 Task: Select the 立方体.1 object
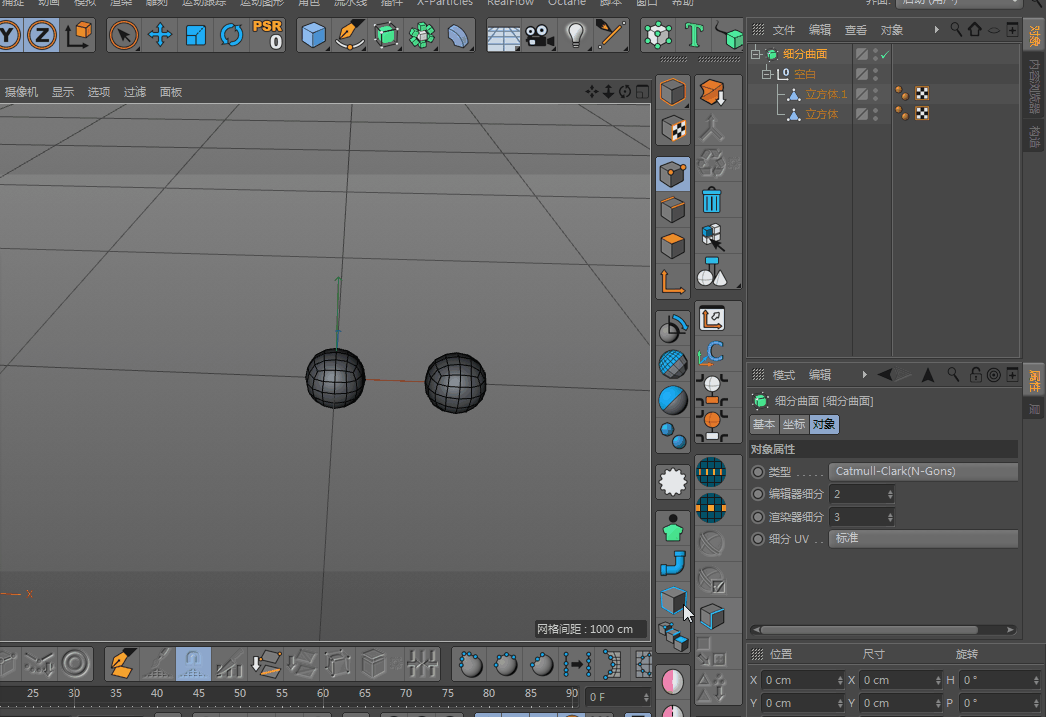coord(826,94)
